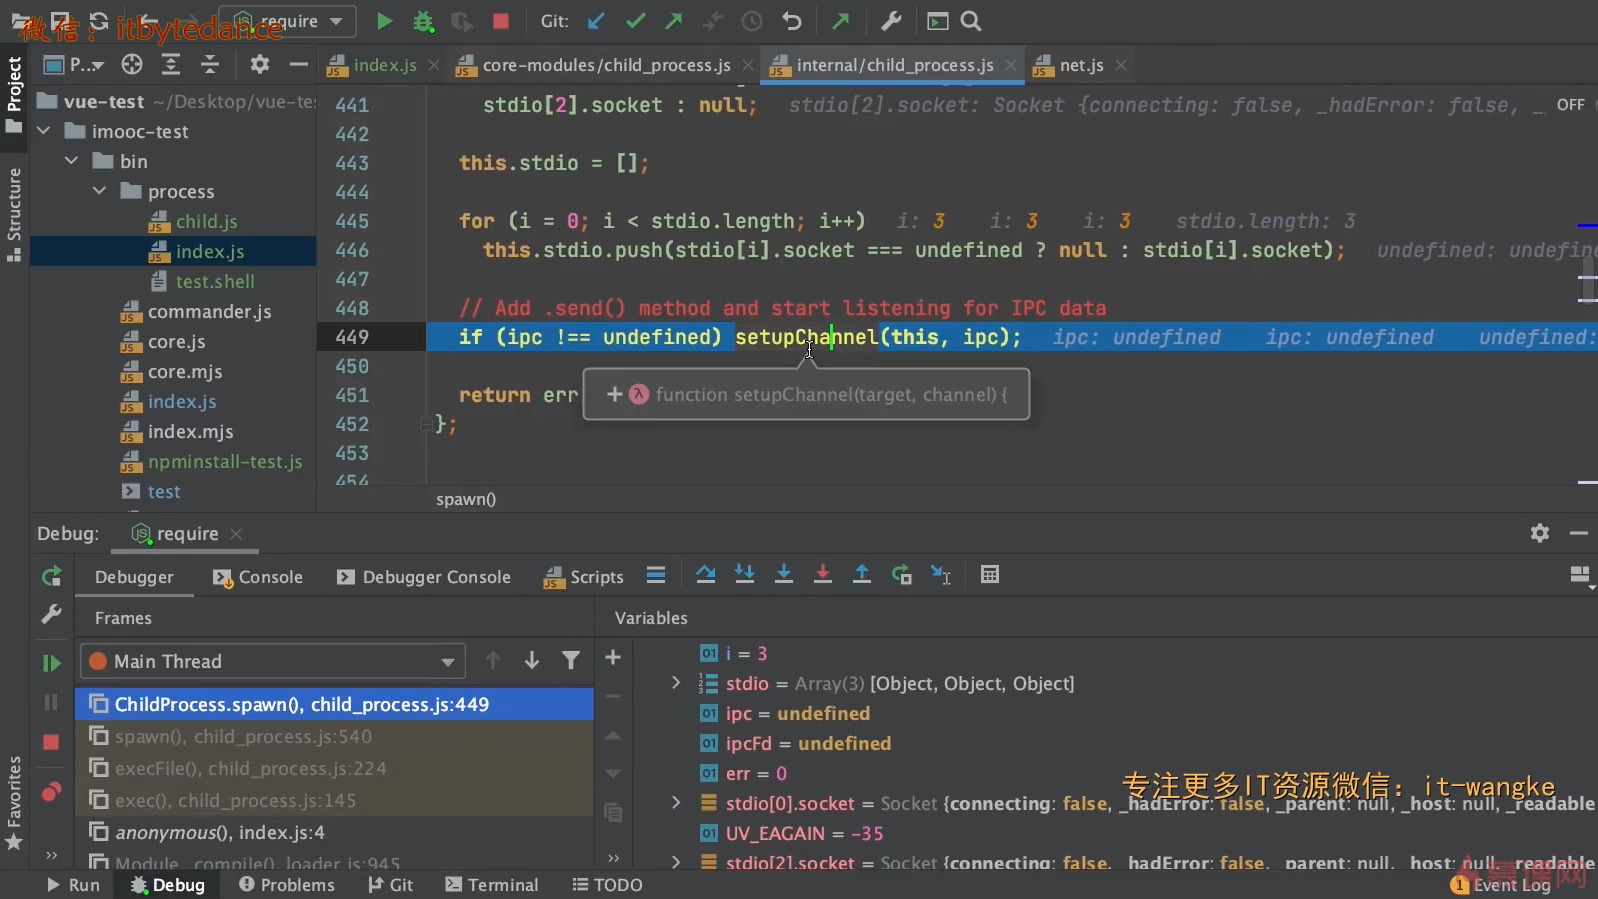Open Event Log
Viewport: 1598px width, 899px height.
click(1502, 885)
